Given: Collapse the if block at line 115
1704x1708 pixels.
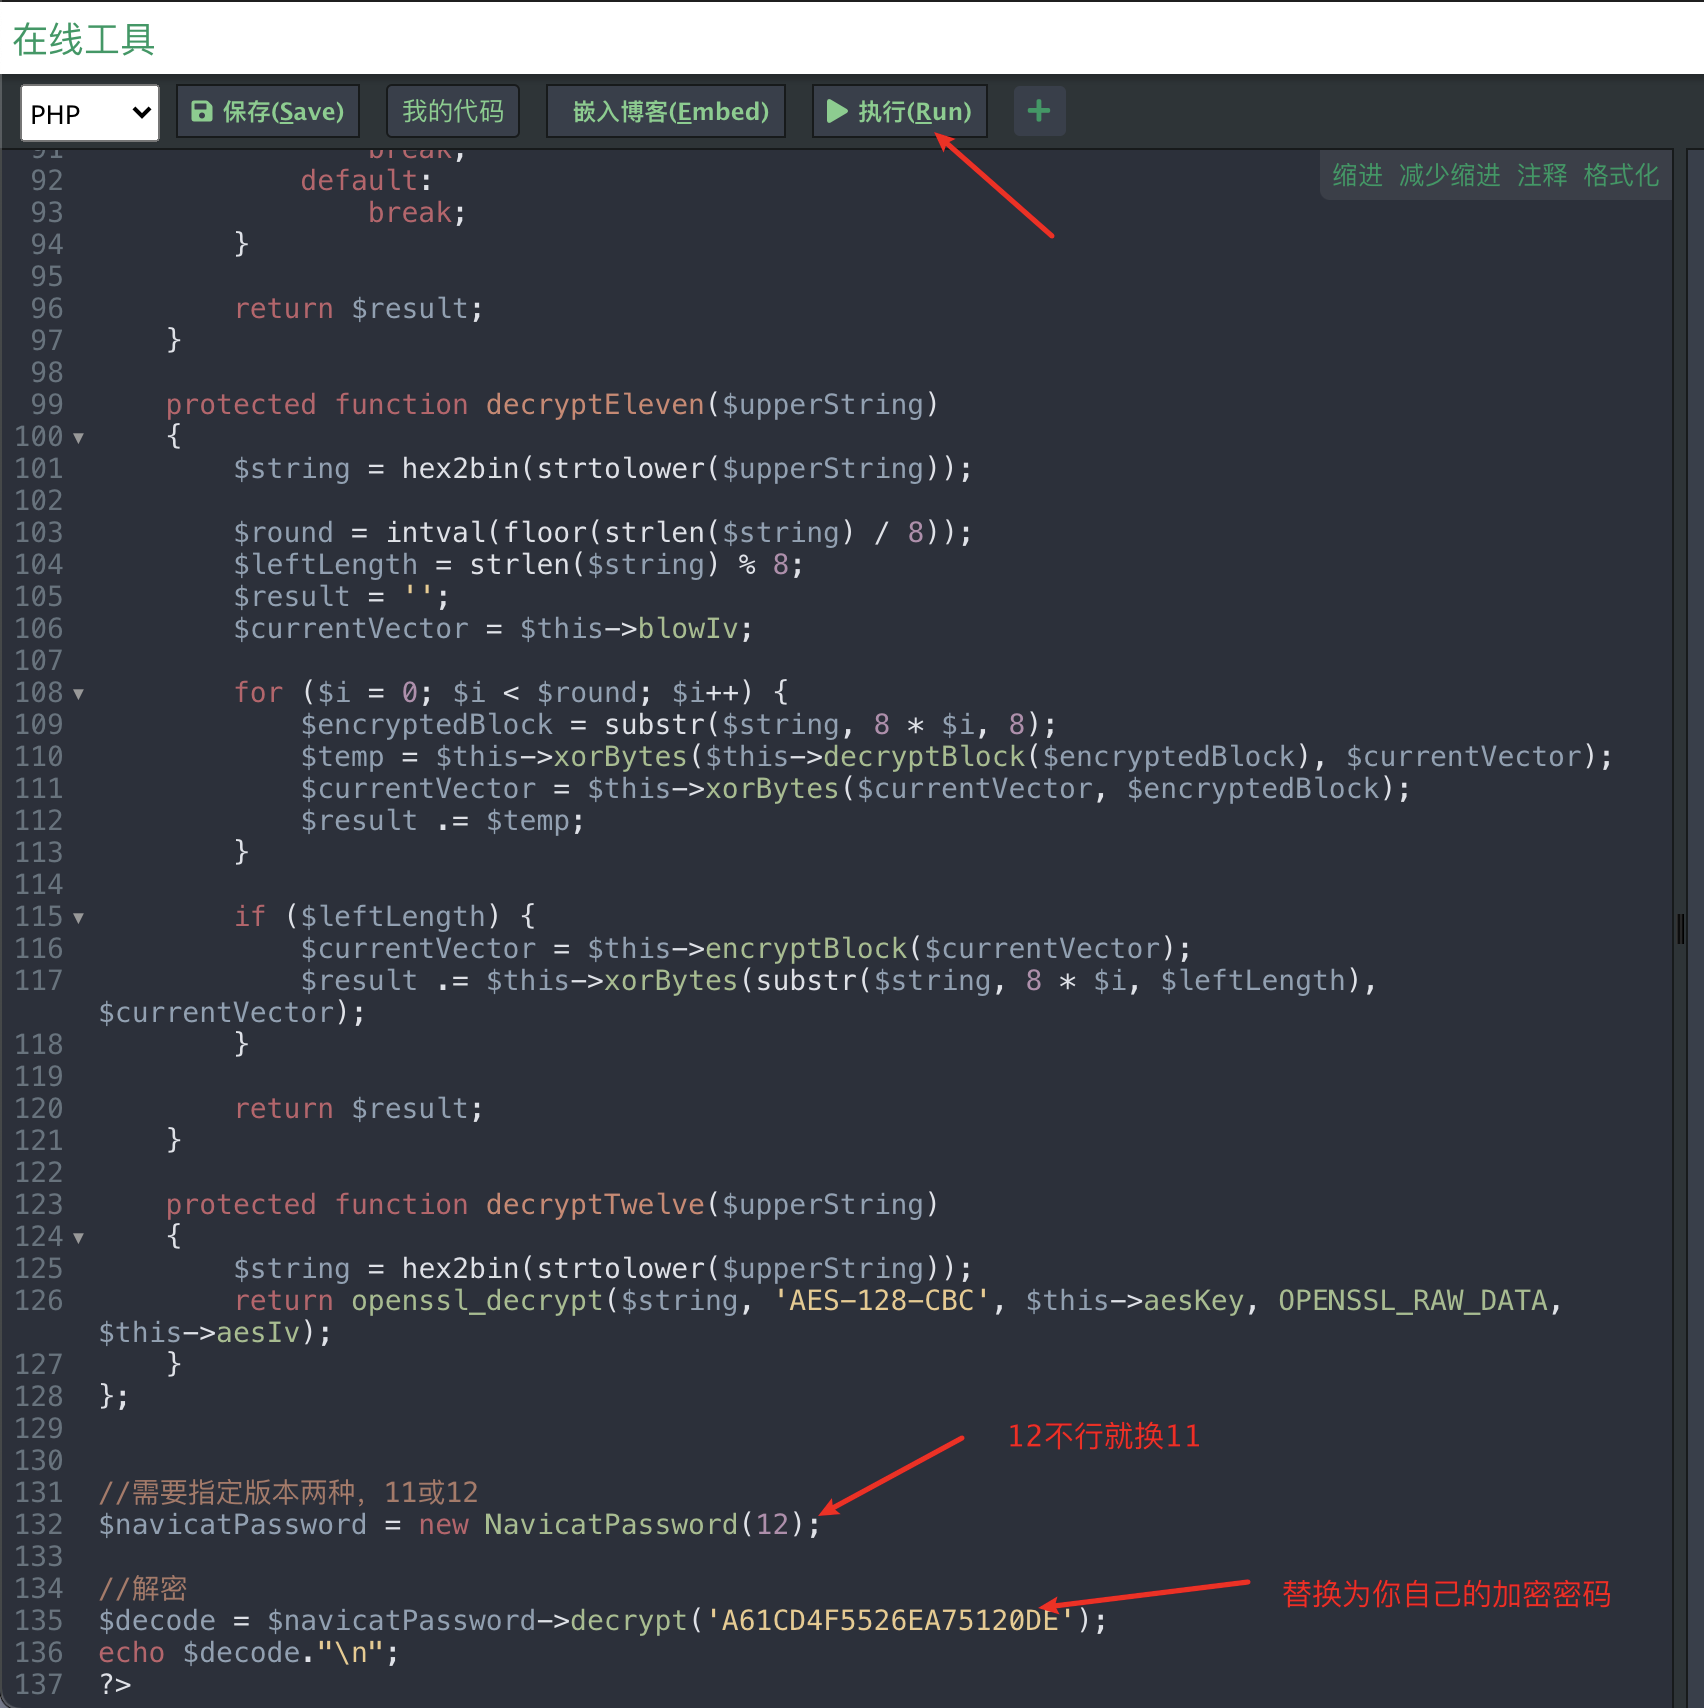Looking at the screenshot, I should click(78, 918).
